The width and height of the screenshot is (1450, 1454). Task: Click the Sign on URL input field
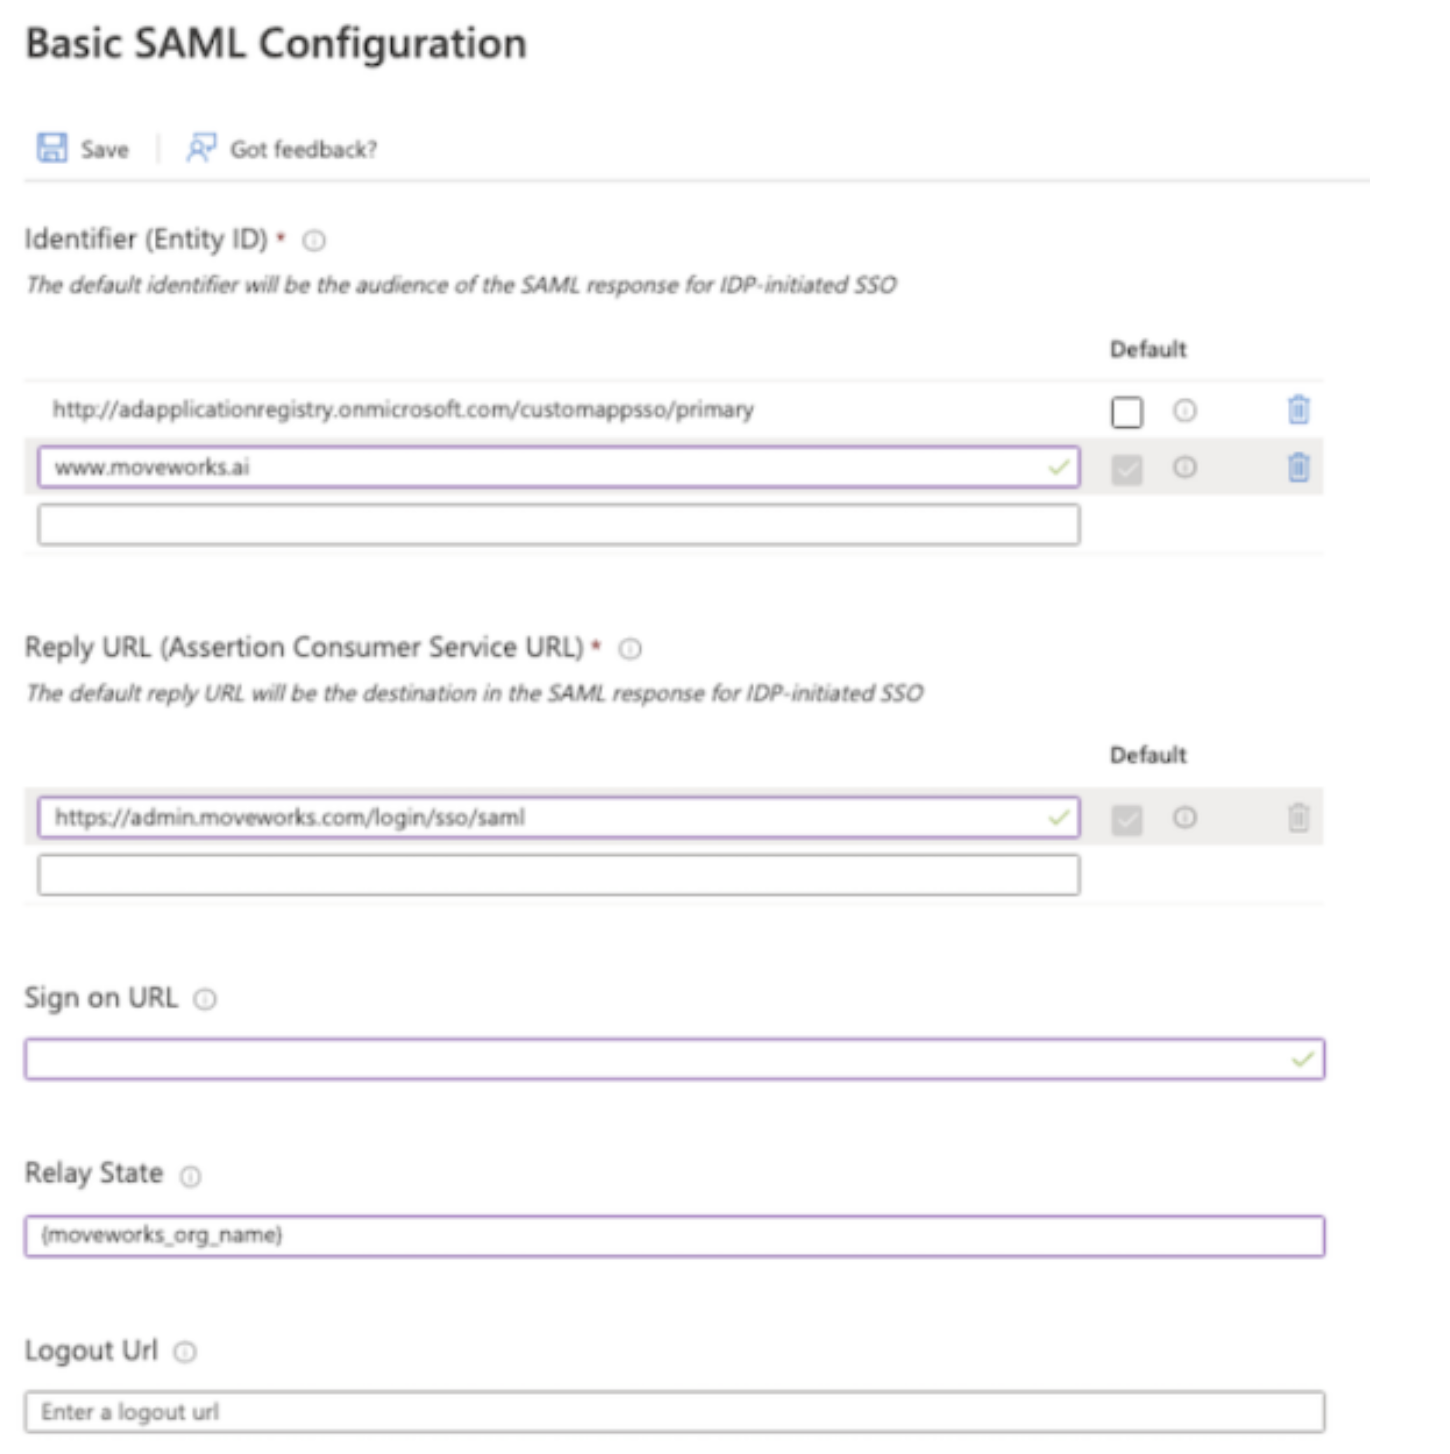tap(675, 1059)
